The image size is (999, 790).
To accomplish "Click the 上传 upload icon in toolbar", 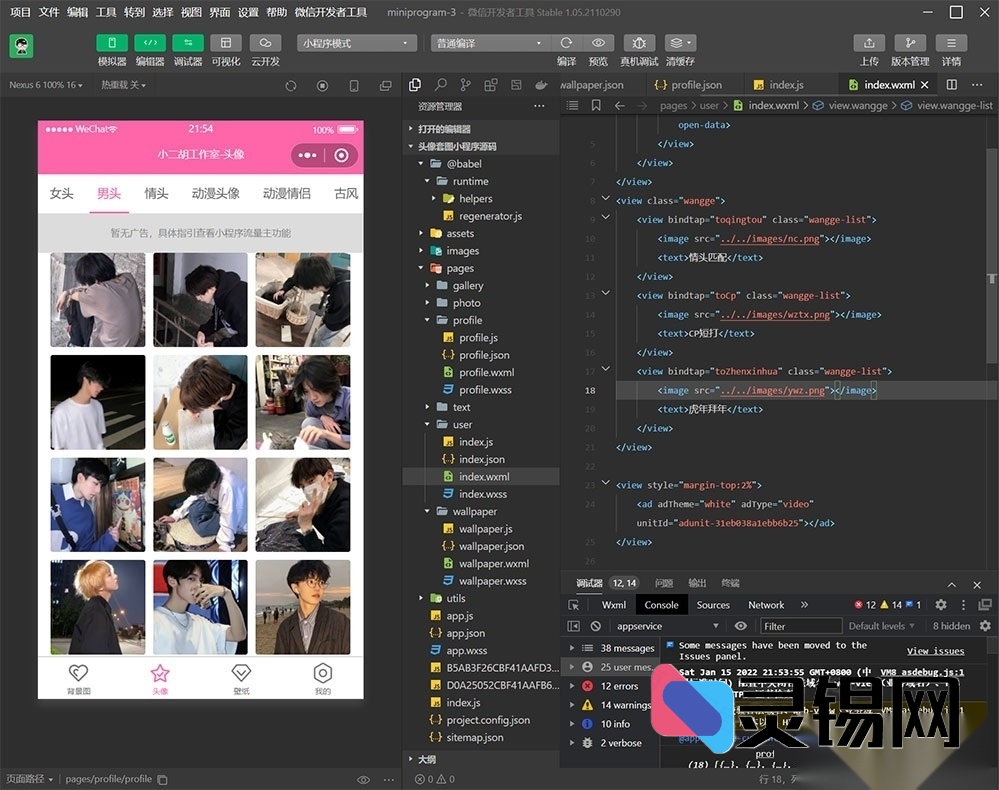I will pos(869,43).
